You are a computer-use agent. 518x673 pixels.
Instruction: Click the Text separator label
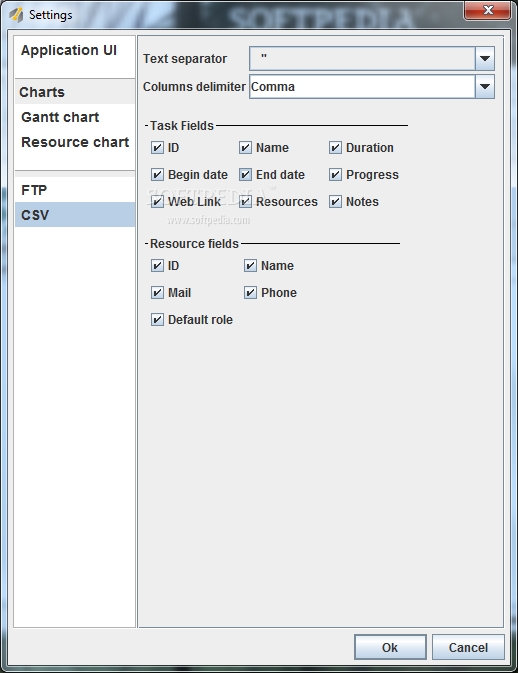185,59
